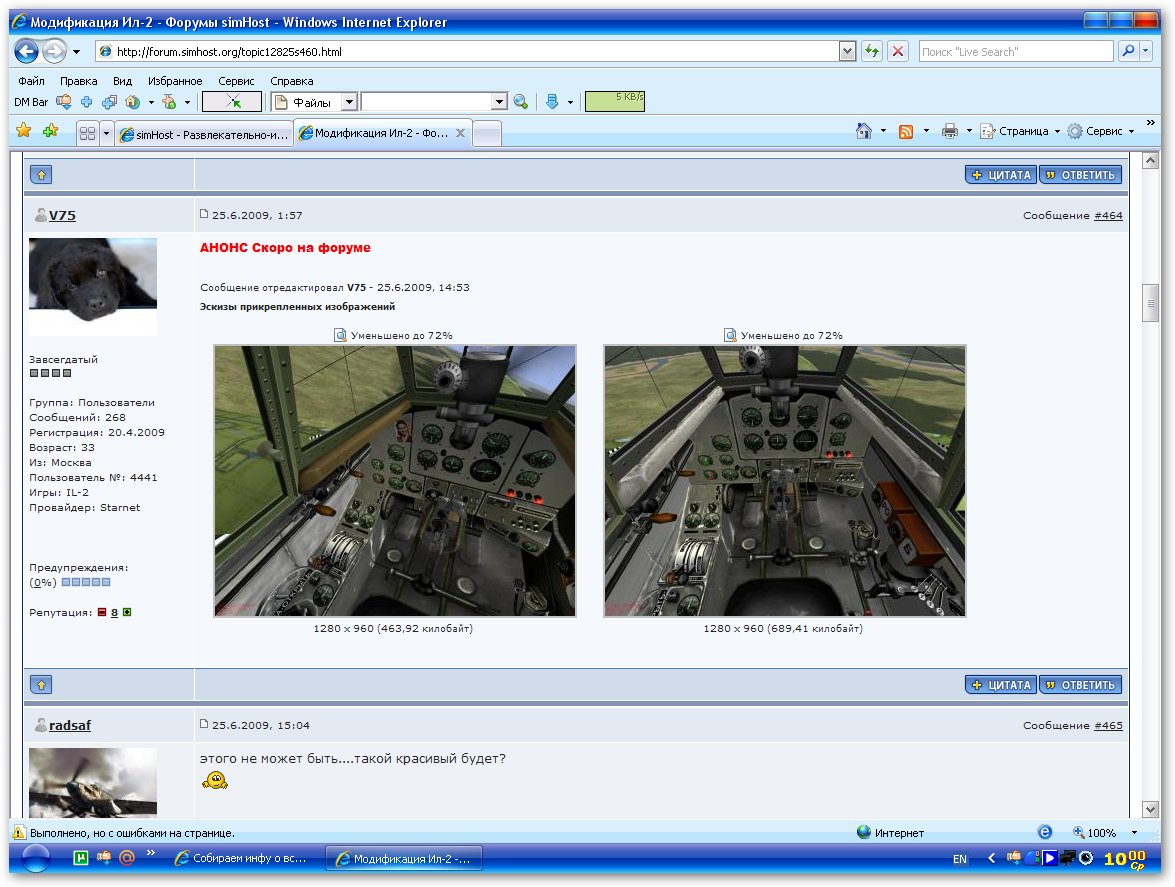
Task: Expand the command bar overflow chevron
Action: (1151, 123)
